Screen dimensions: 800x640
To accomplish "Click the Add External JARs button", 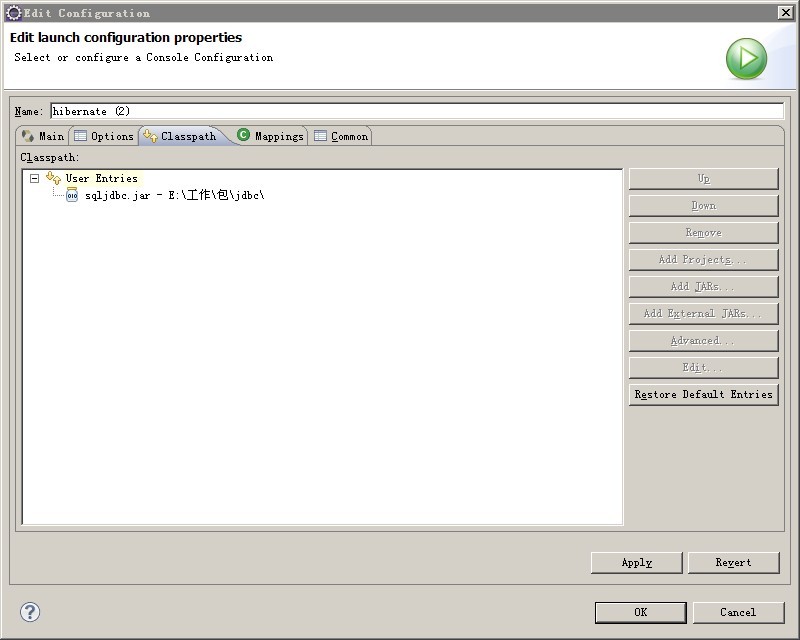I will click(x=703, y=313).
